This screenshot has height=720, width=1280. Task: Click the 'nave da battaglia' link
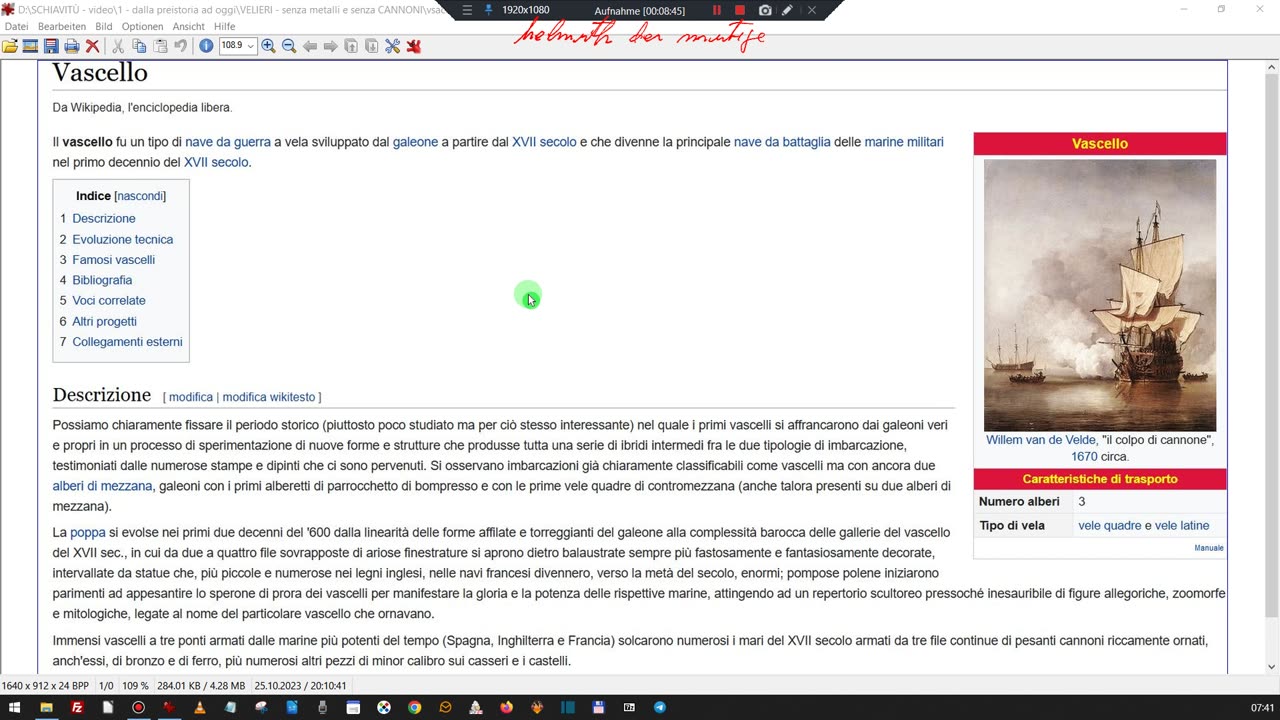pos(782,142)
